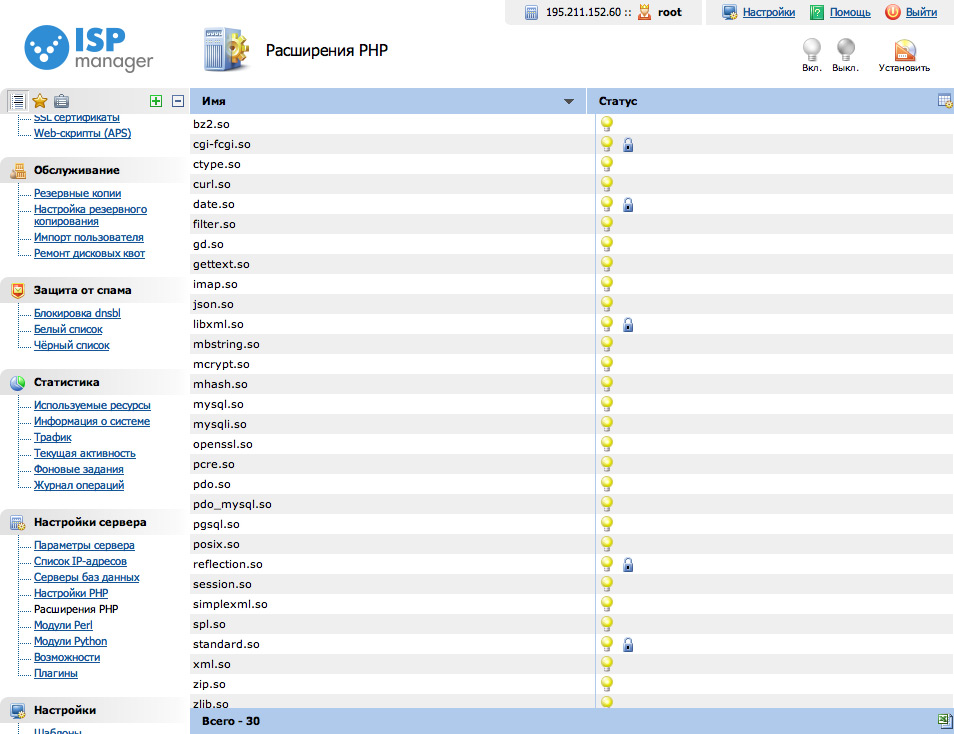This screenshot has width=954, height=734.
Task: Click the Выкл. (disable) light bulb icon
Action: tap(845, 50)
